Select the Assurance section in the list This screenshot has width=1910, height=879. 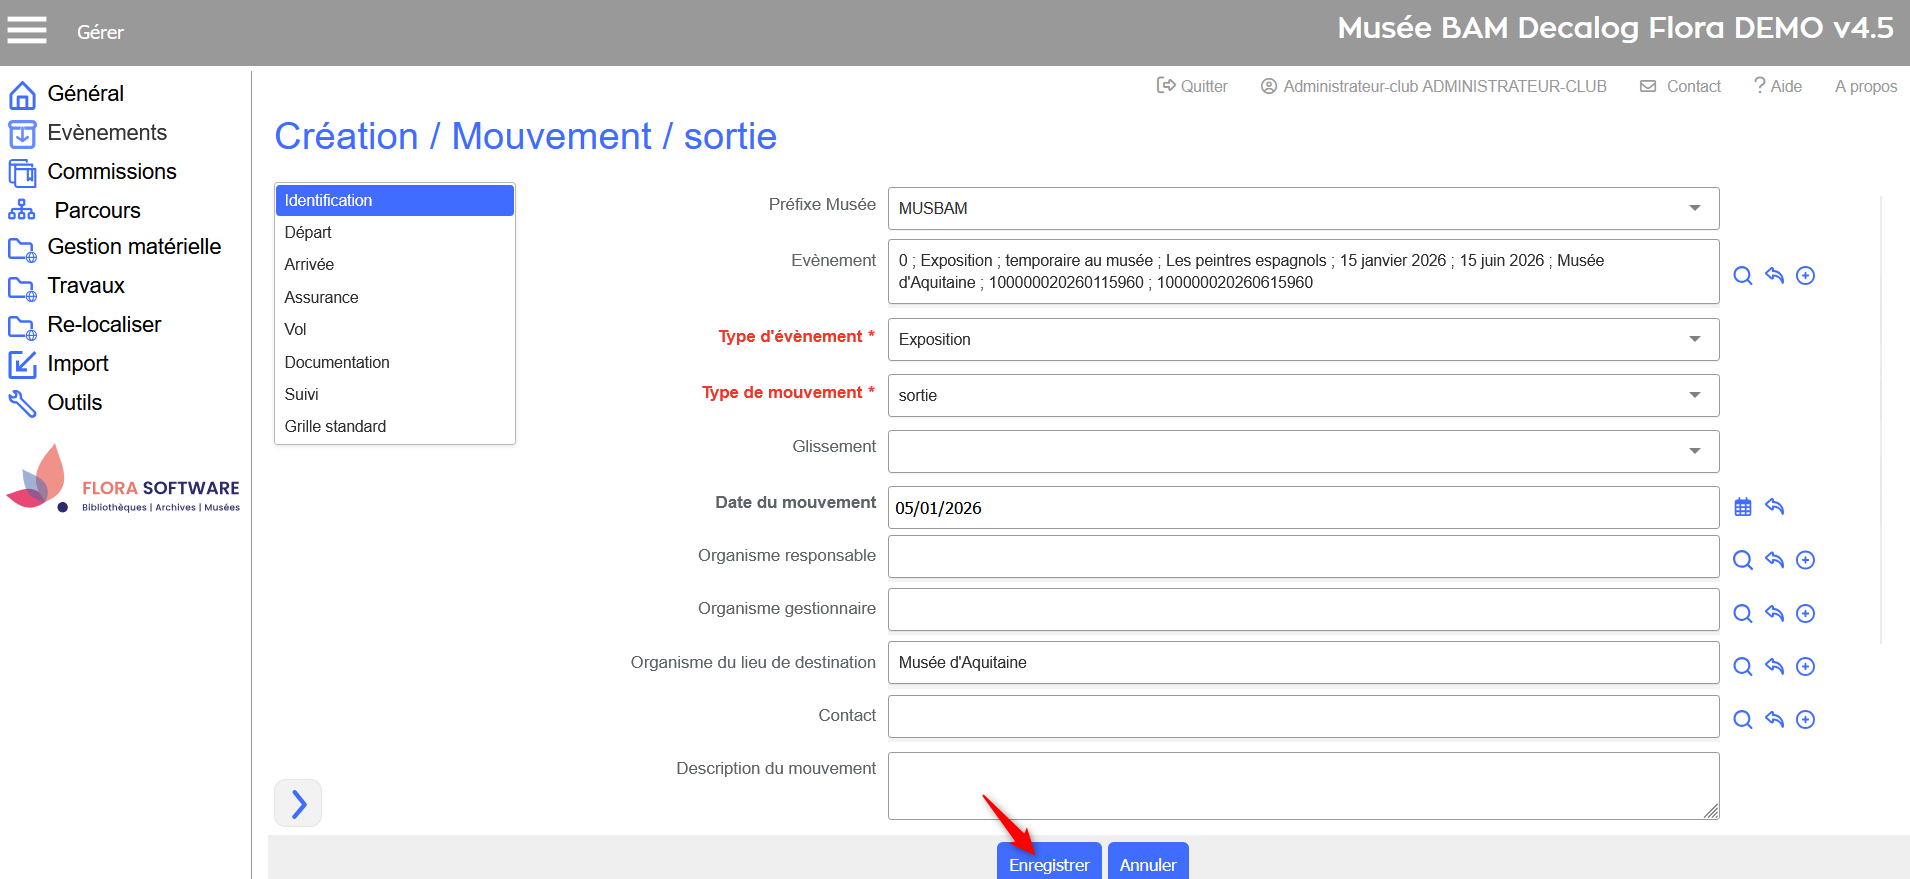point(321,297)
